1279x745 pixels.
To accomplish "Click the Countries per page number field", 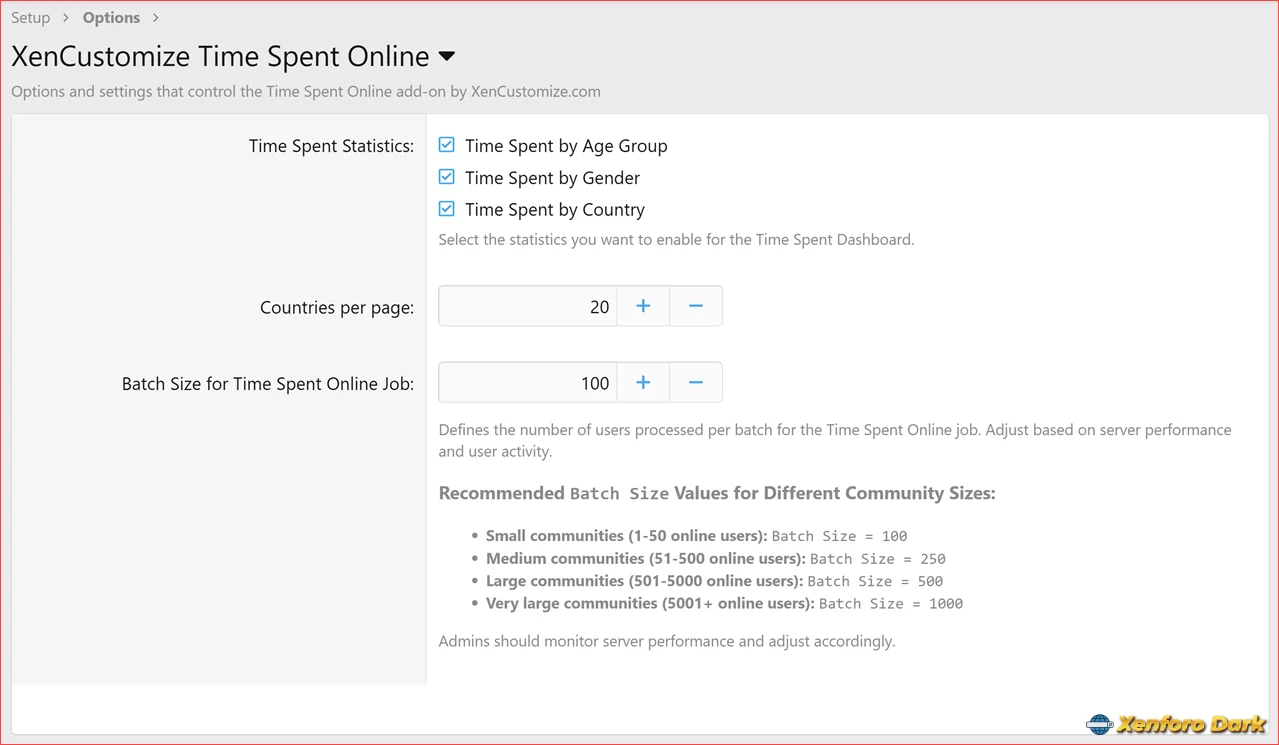I will point(528,306).
